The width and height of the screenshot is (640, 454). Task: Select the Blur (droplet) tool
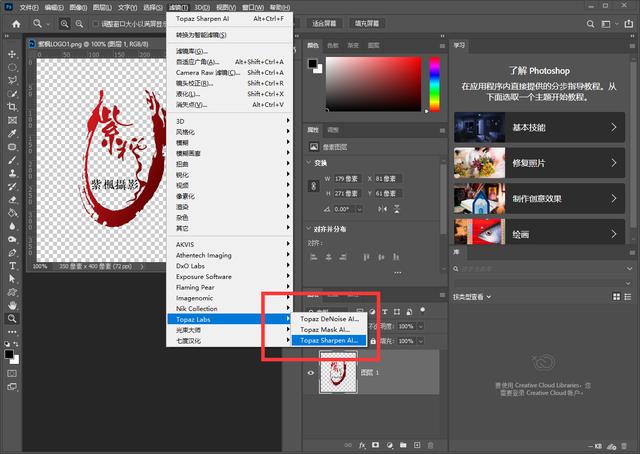12,226
